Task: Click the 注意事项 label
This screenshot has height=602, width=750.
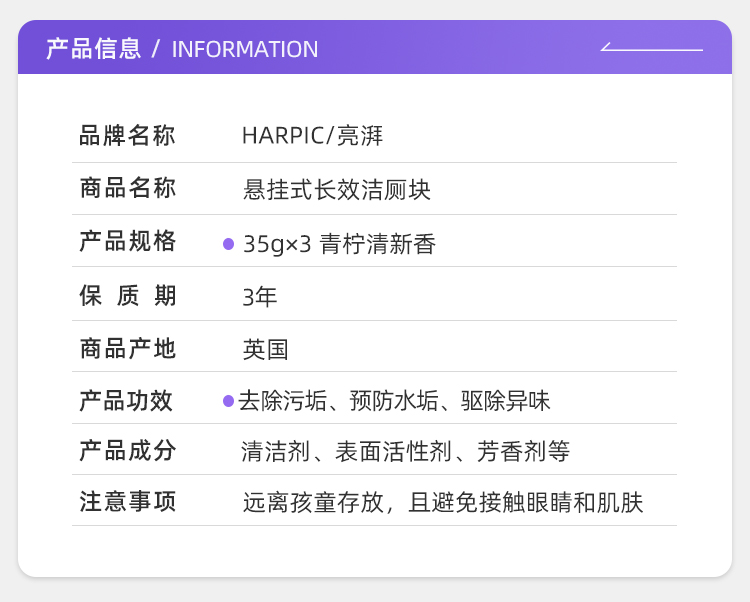Action: pyautogui.click(x=128, y=502)
